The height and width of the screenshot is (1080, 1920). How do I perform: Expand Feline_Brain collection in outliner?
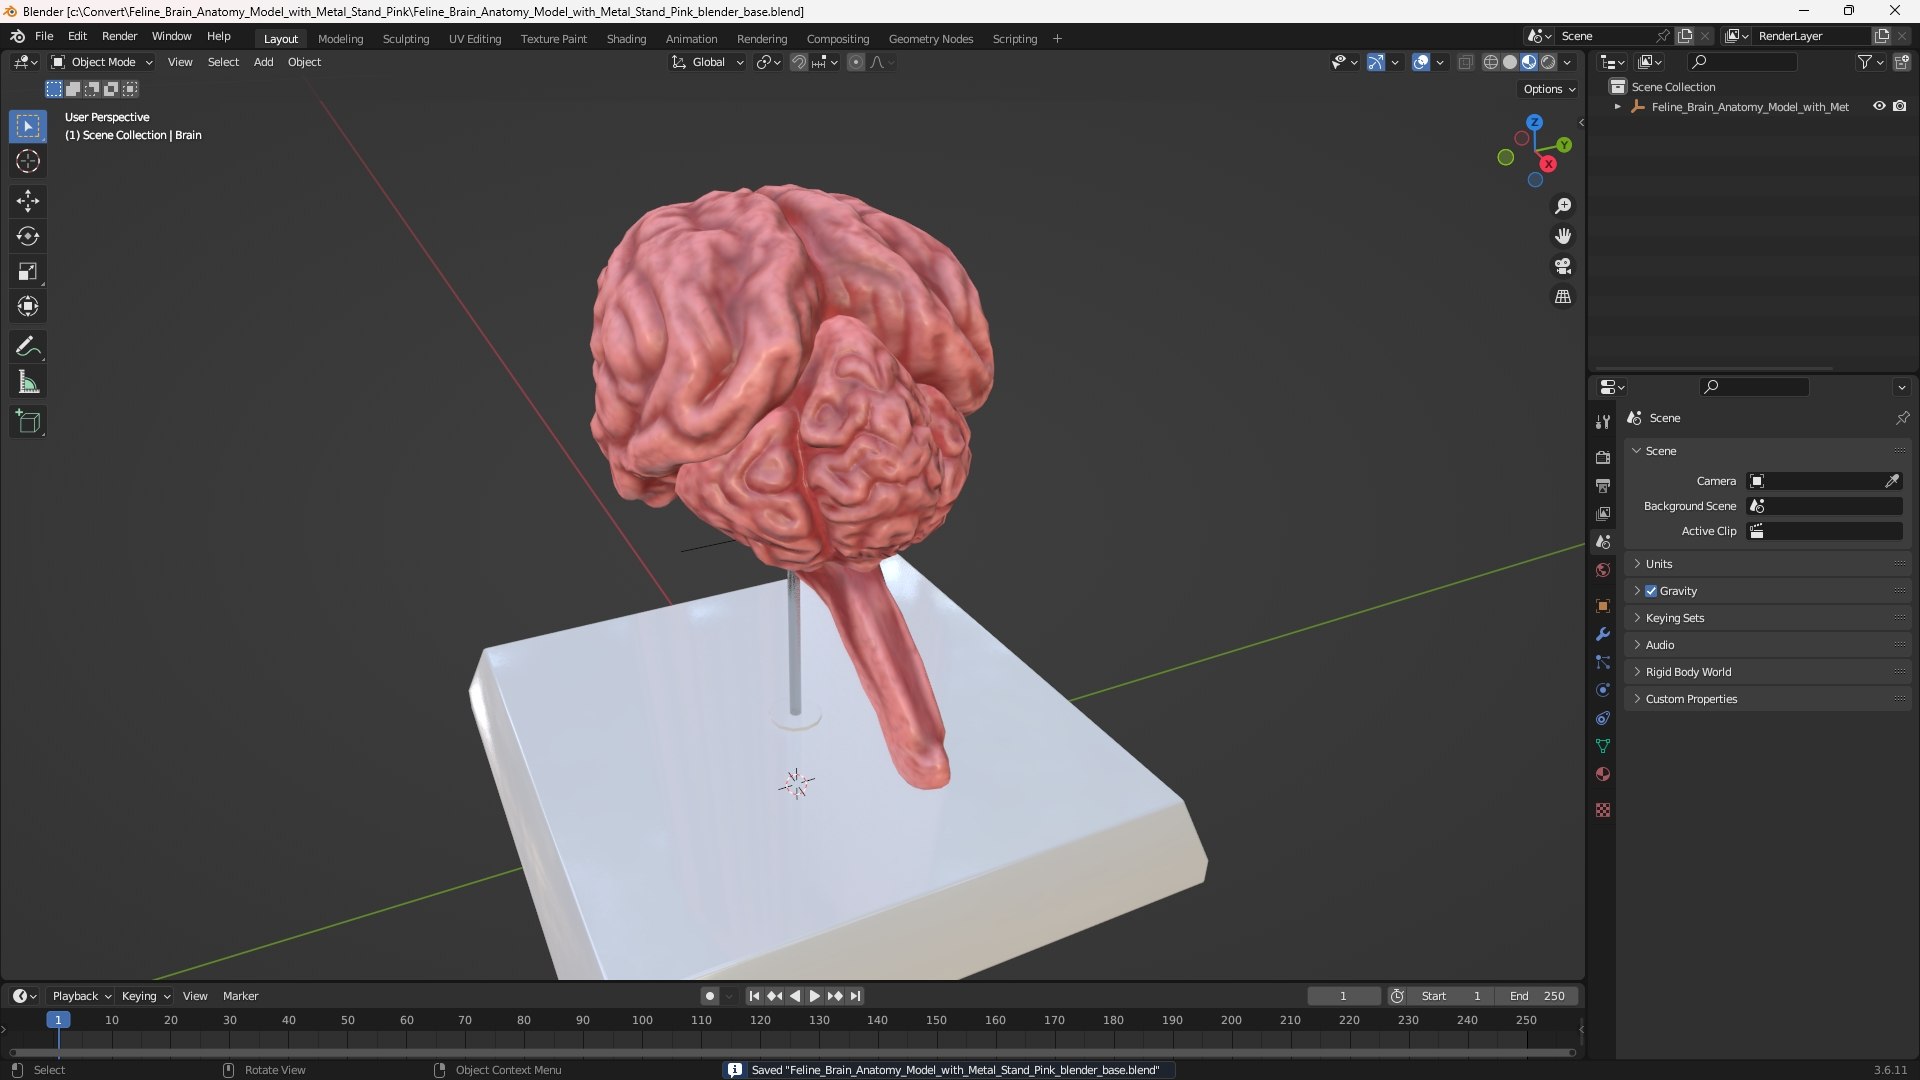(x=1617, y=106)
